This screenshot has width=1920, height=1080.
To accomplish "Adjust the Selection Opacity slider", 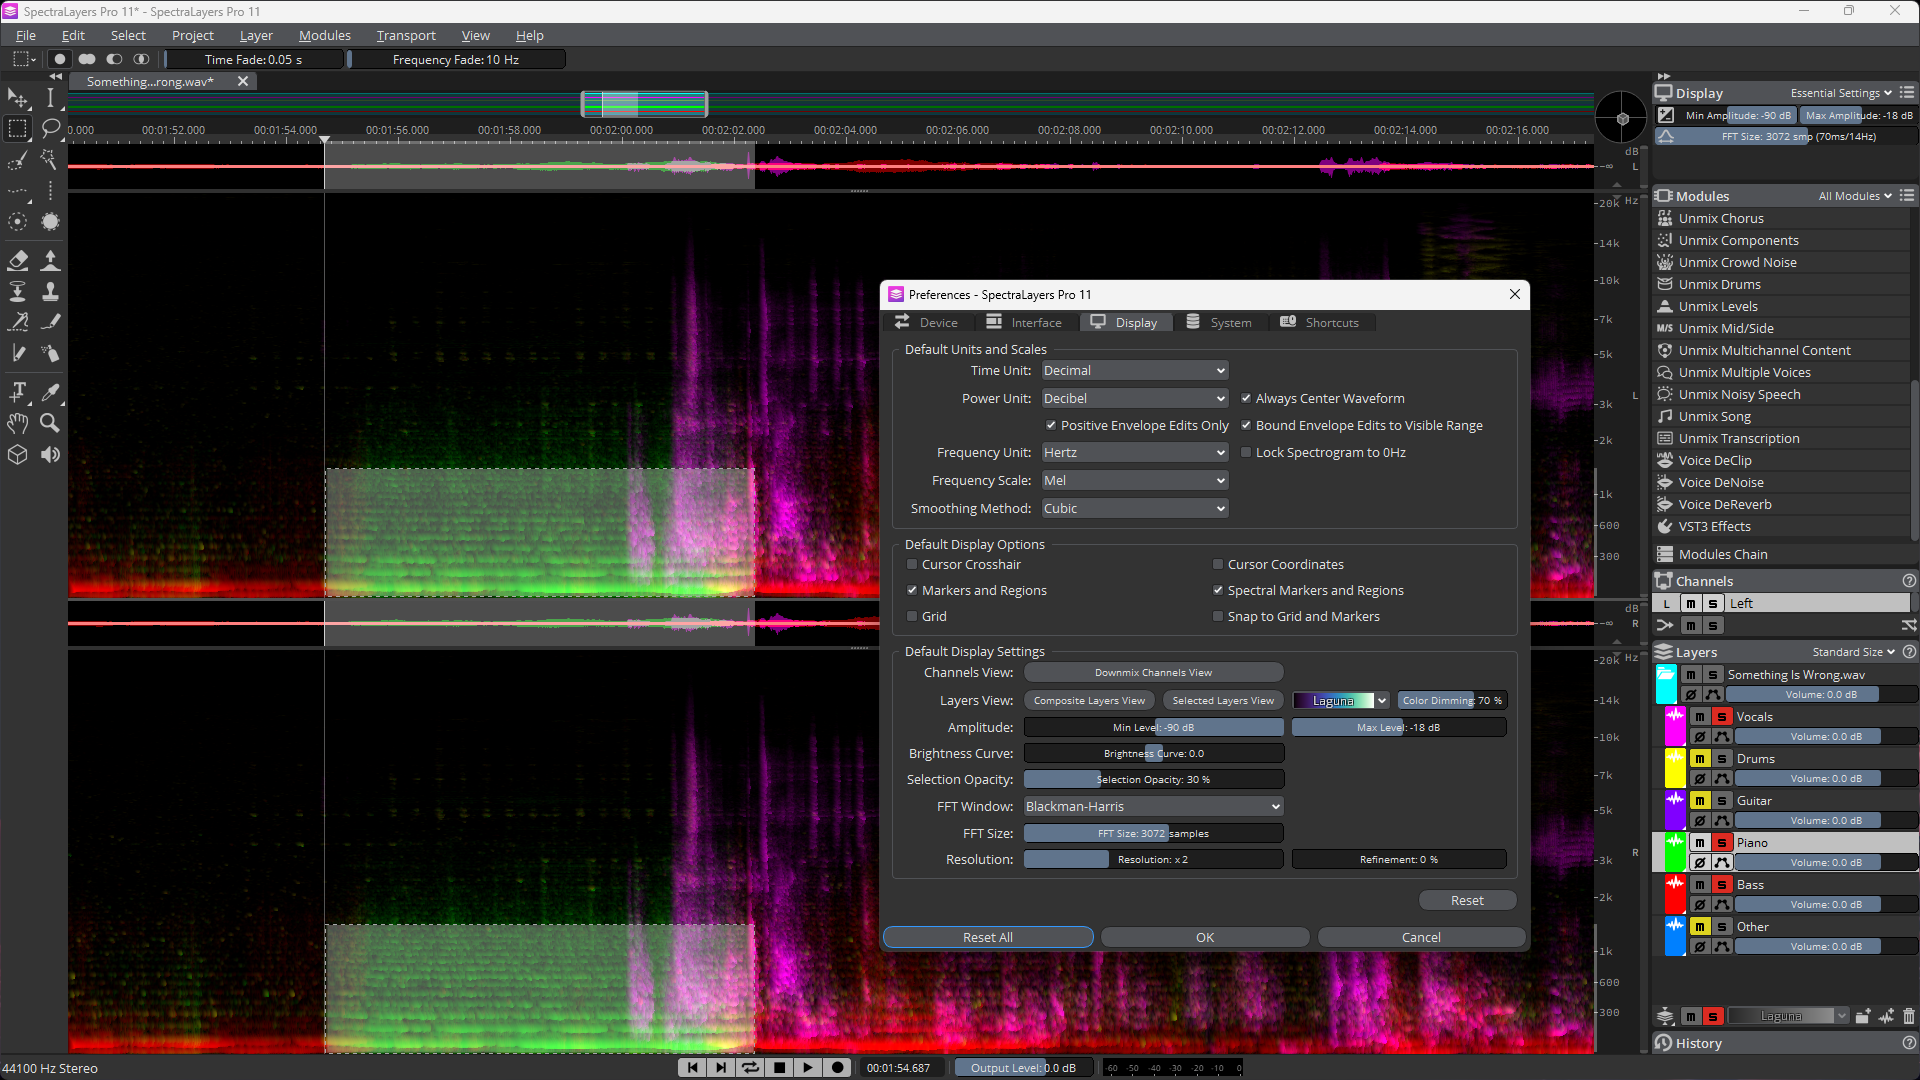I will pyautogui.click(x=1154, y=780).
